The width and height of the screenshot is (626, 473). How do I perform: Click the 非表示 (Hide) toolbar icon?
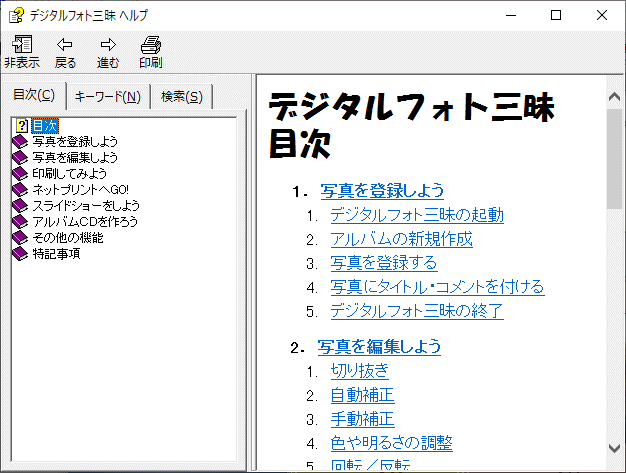coord(22,45)
